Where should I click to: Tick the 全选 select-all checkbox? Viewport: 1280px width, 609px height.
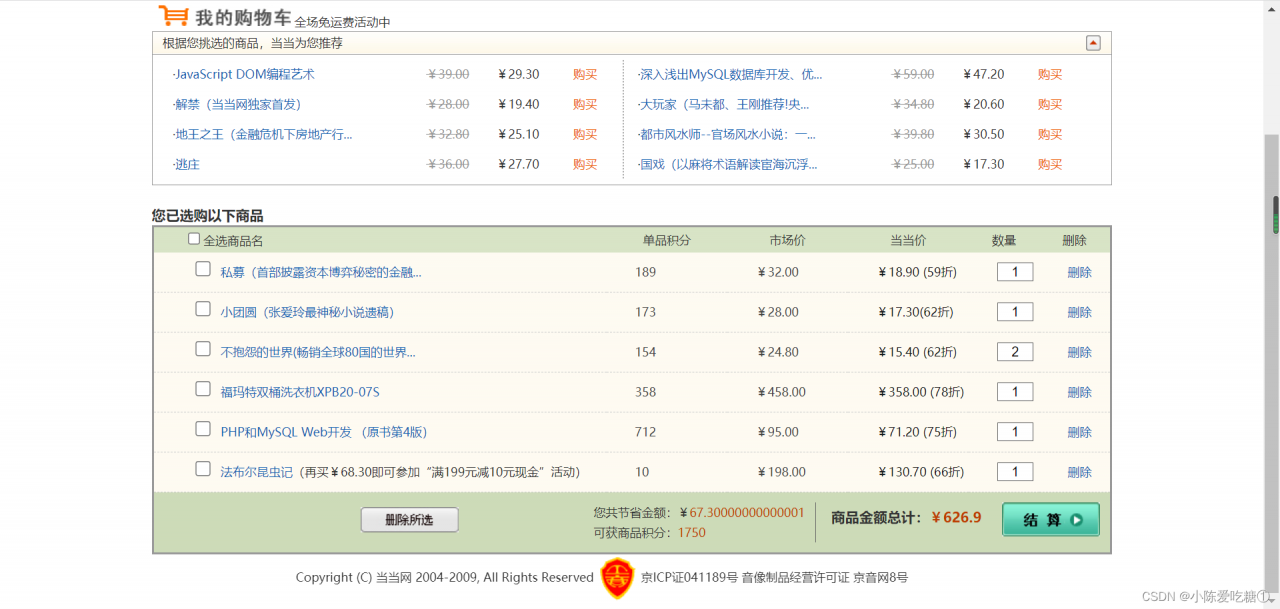point(194,239)
